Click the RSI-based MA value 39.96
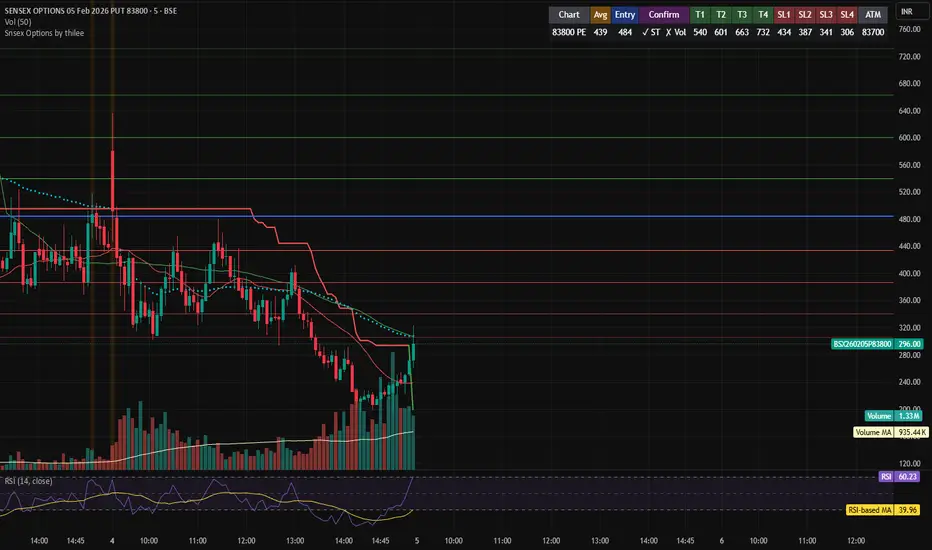This screenshot has width=932, height=550. [x=907, y=510]
